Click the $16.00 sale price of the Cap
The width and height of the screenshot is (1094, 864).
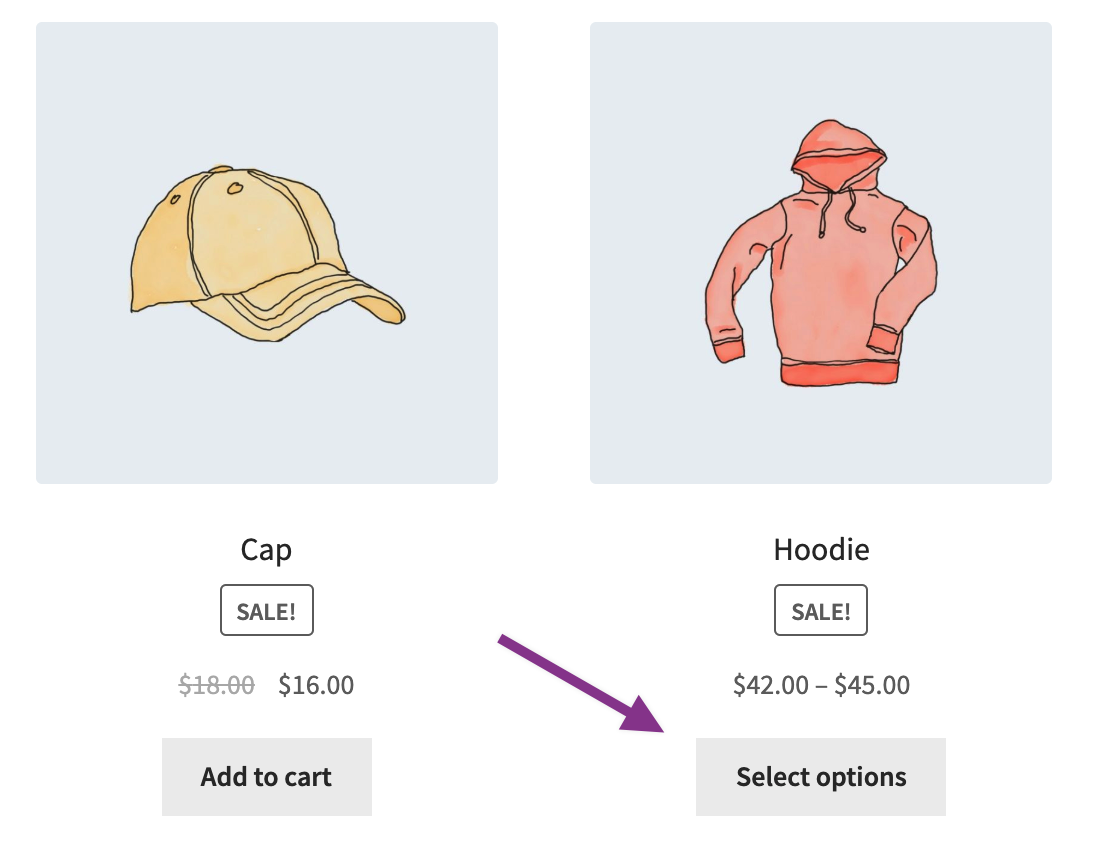tap(316, 685)
